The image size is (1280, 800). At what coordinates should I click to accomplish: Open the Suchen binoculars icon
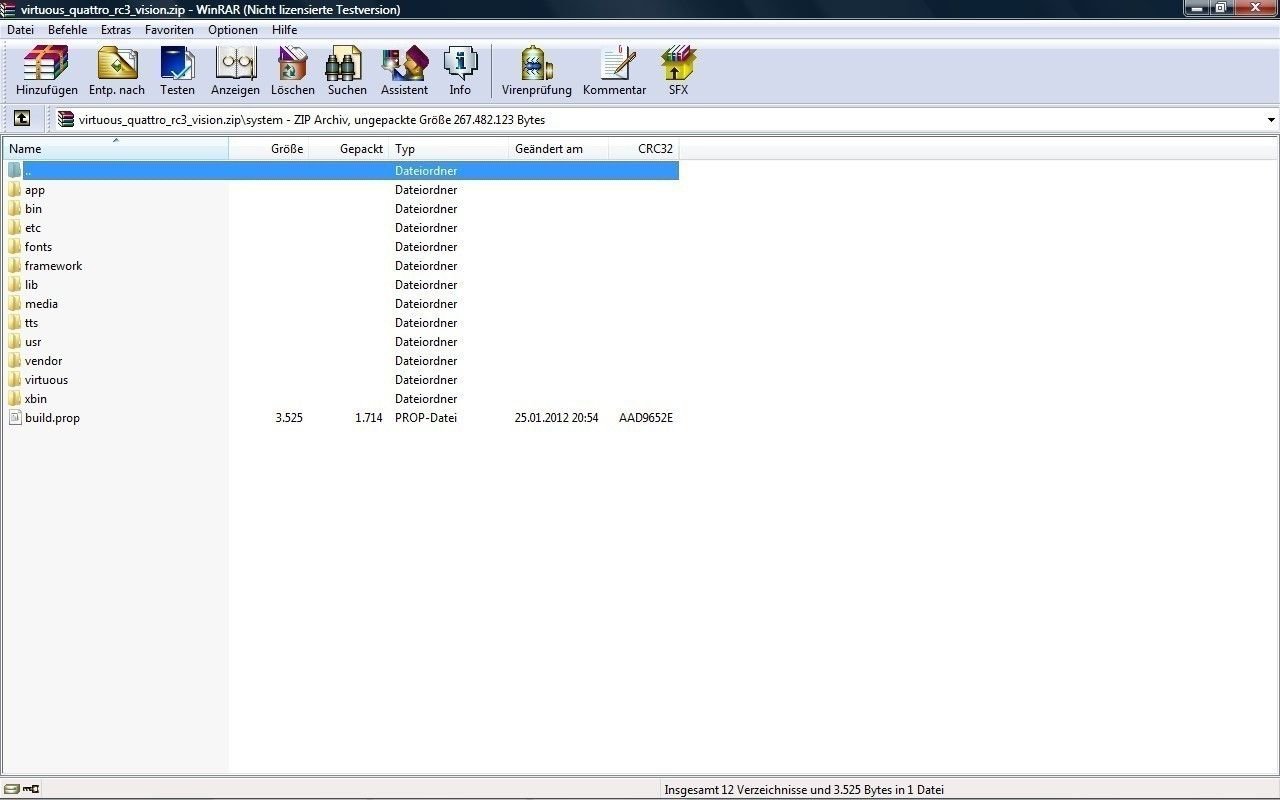click(x=346, y=63)
